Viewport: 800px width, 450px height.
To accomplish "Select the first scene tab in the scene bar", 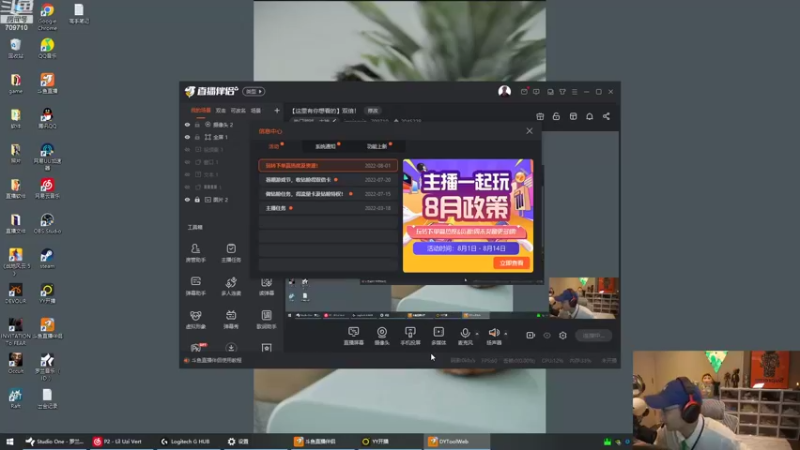I will pyautogui.click(x=201, y=110).
